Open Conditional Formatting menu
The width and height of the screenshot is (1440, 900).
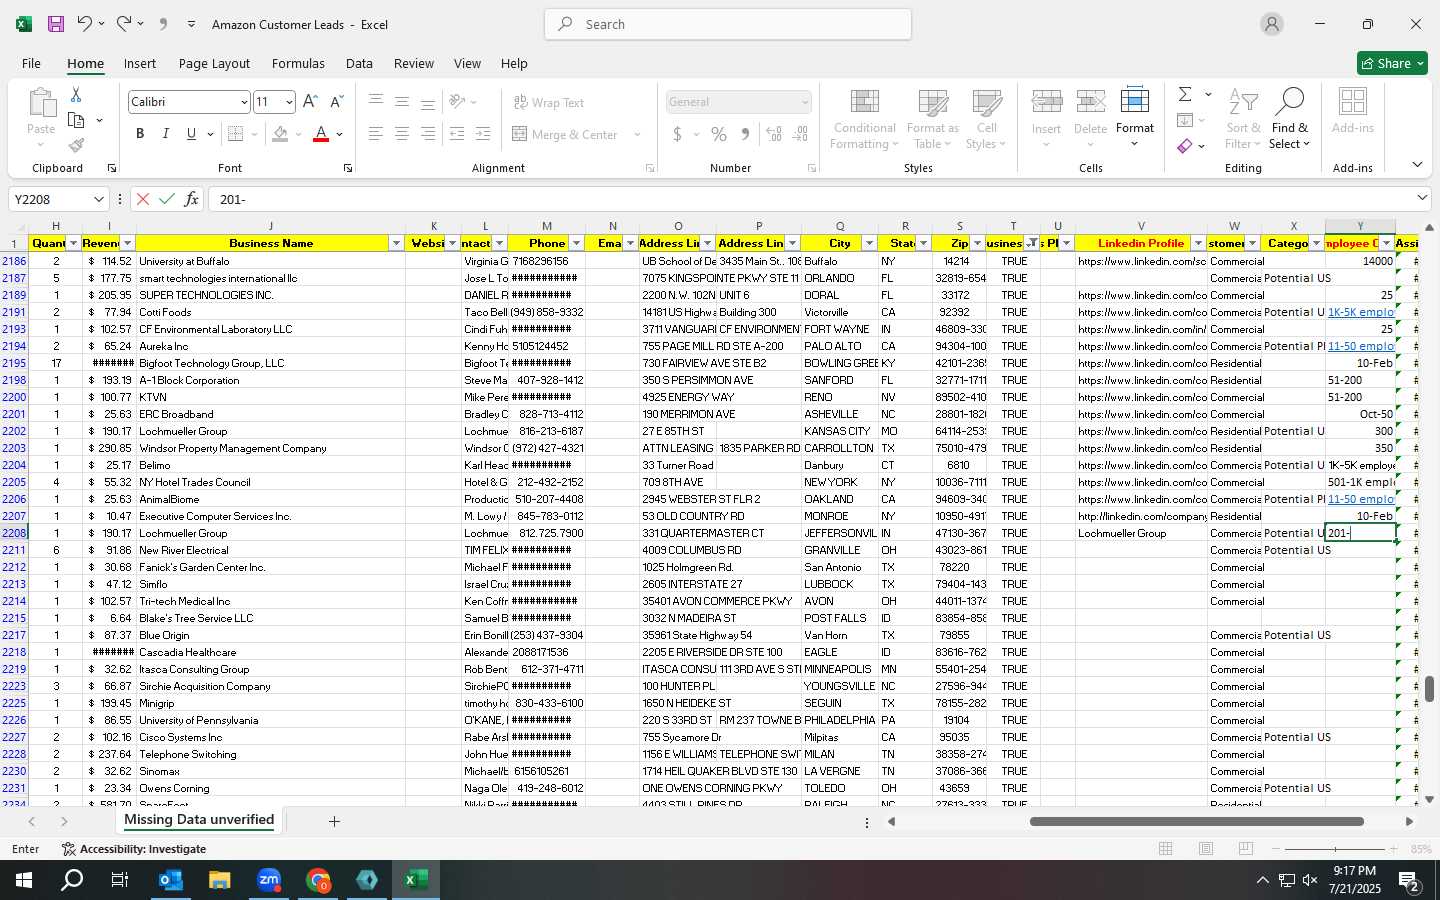864,120
